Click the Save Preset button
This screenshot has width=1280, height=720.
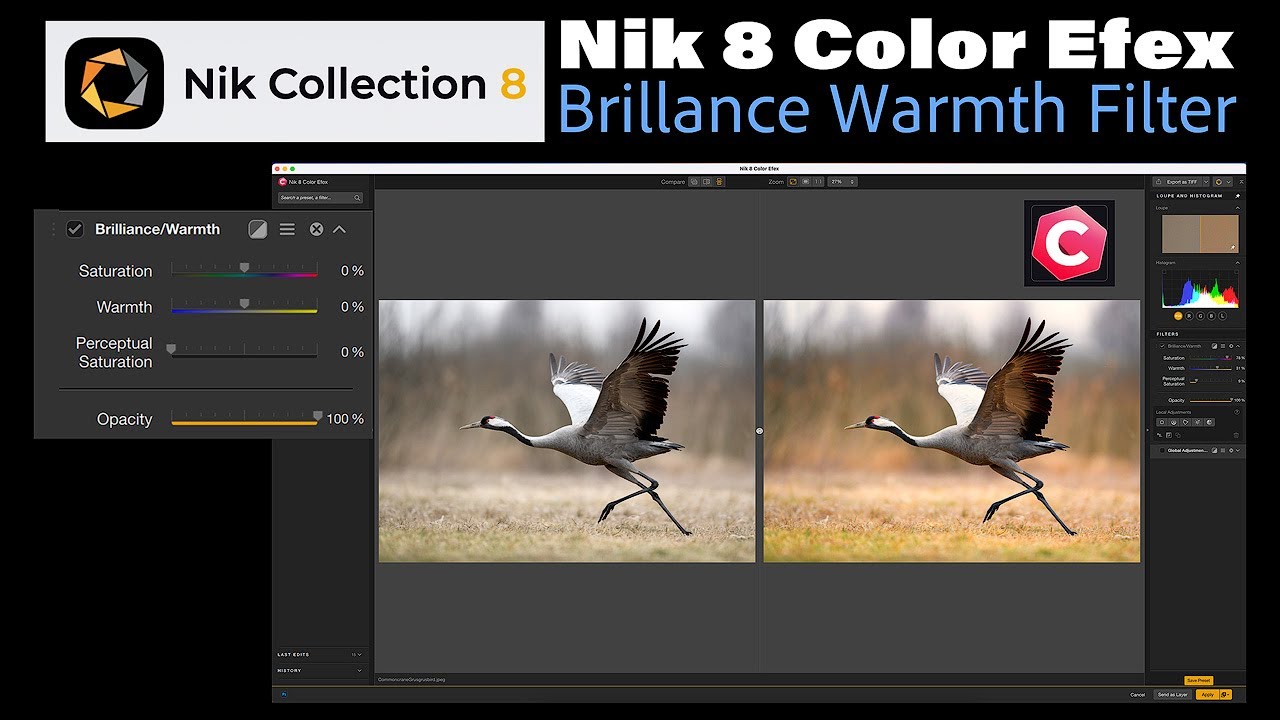[x=1198, y=680]
